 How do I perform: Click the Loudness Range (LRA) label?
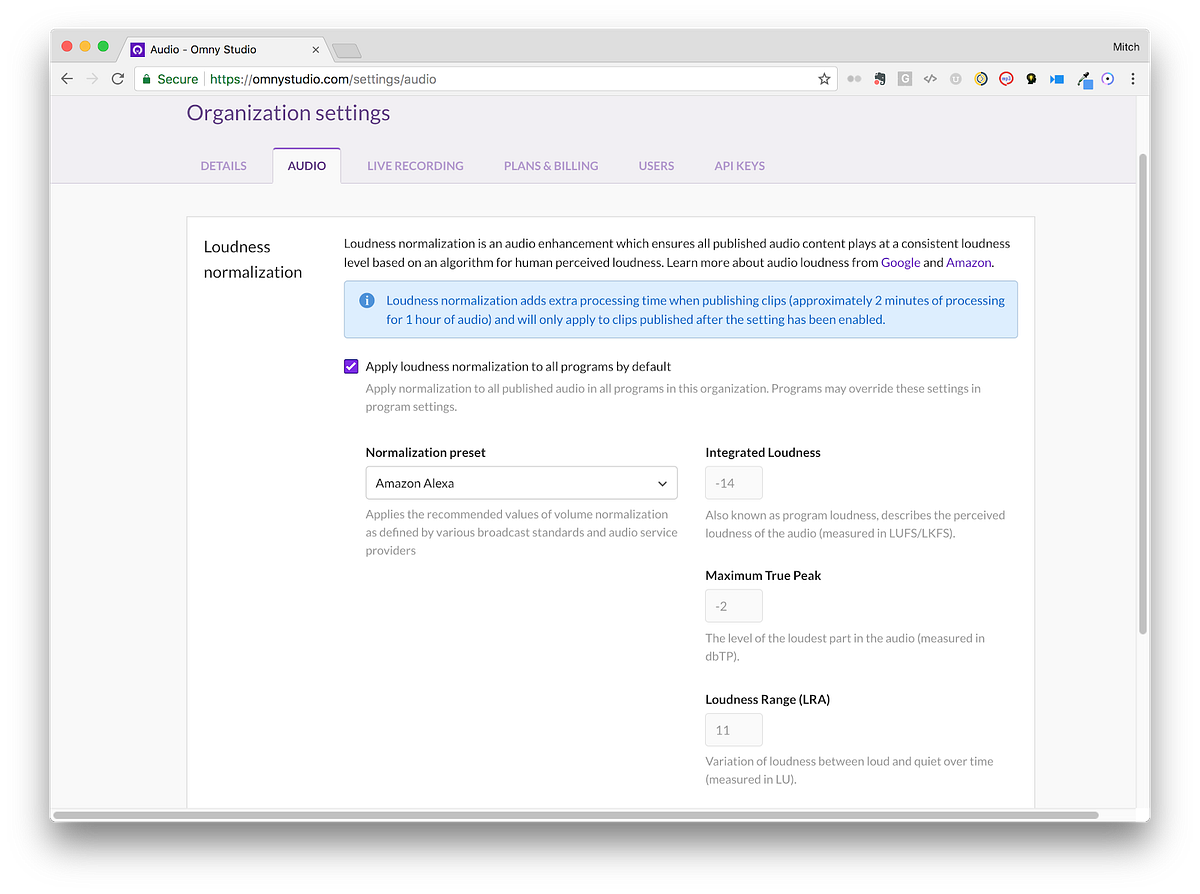(x=768, y=699)
